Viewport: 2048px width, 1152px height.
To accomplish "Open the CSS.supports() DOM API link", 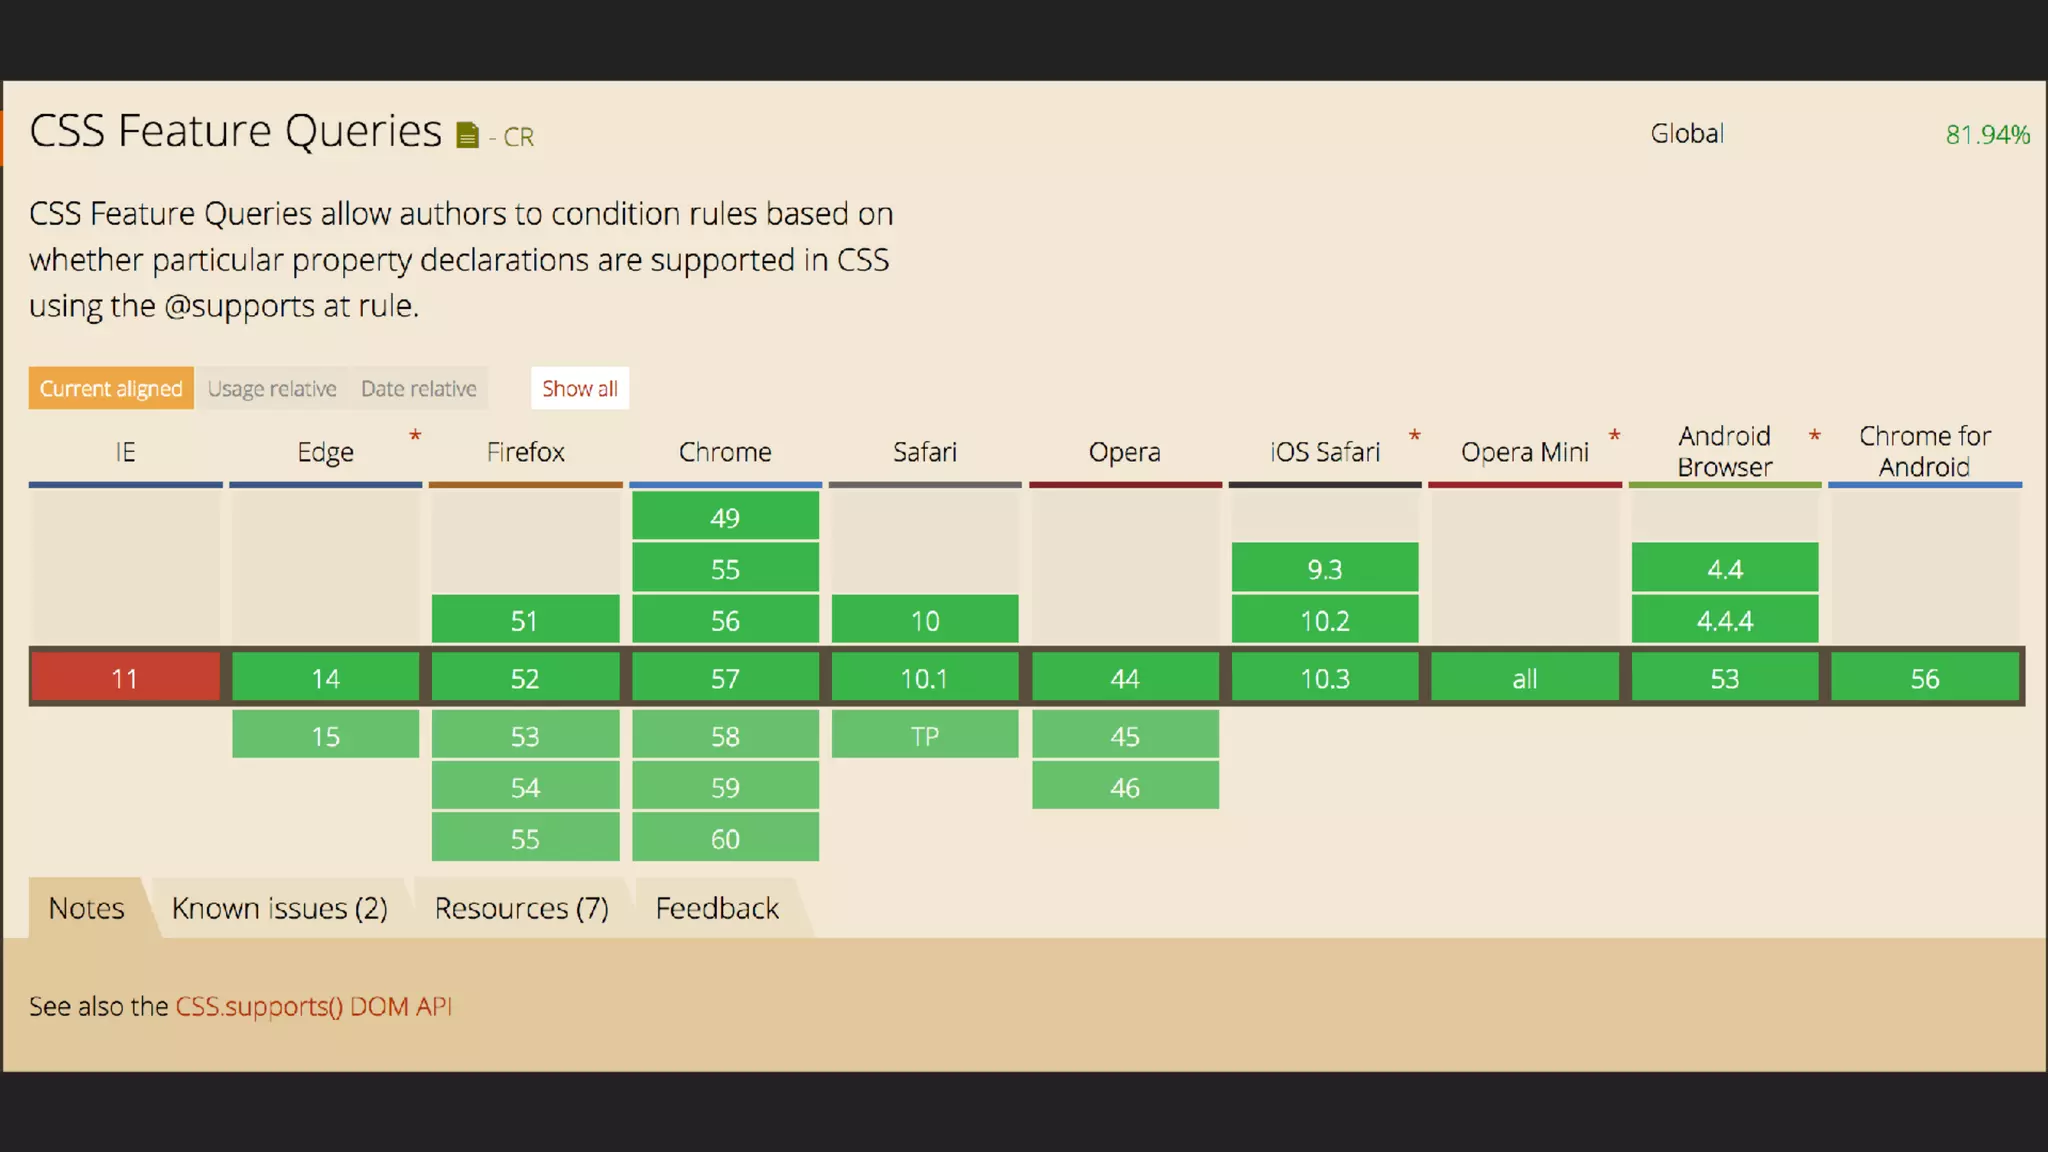I will (x=313, y=1007).
